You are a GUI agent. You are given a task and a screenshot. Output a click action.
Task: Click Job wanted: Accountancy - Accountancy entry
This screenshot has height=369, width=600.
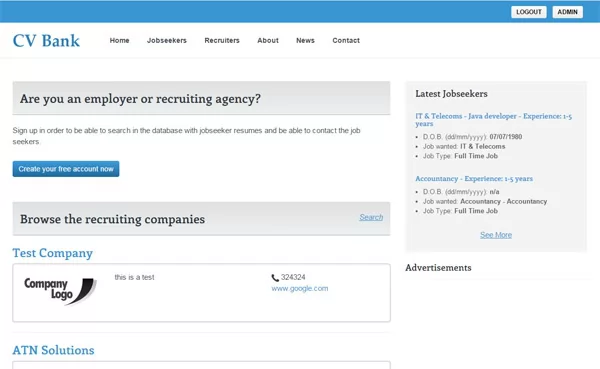485,201
